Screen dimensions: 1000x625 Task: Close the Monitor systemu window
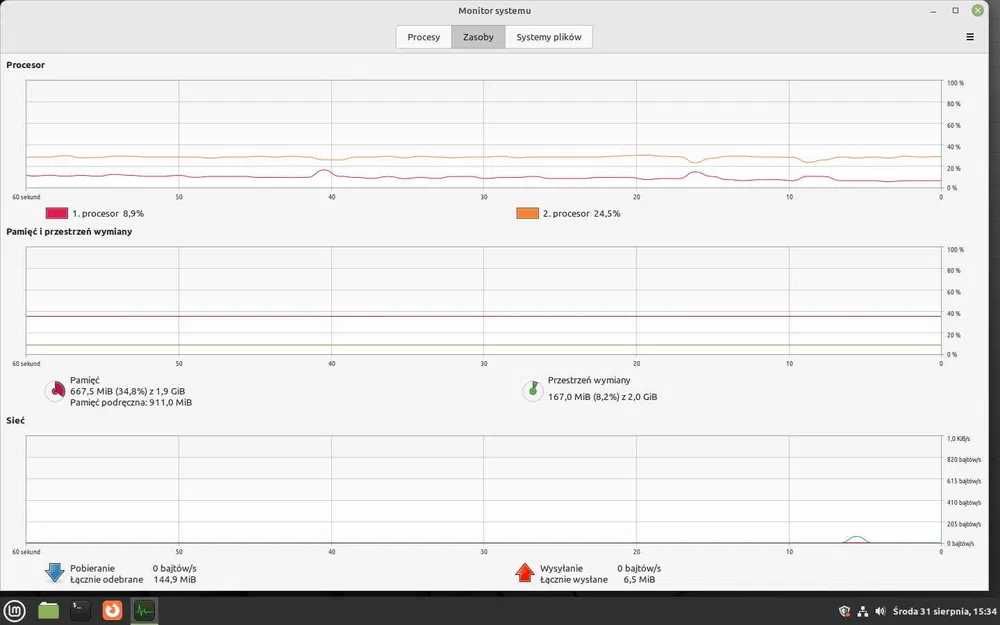point(978,11)
